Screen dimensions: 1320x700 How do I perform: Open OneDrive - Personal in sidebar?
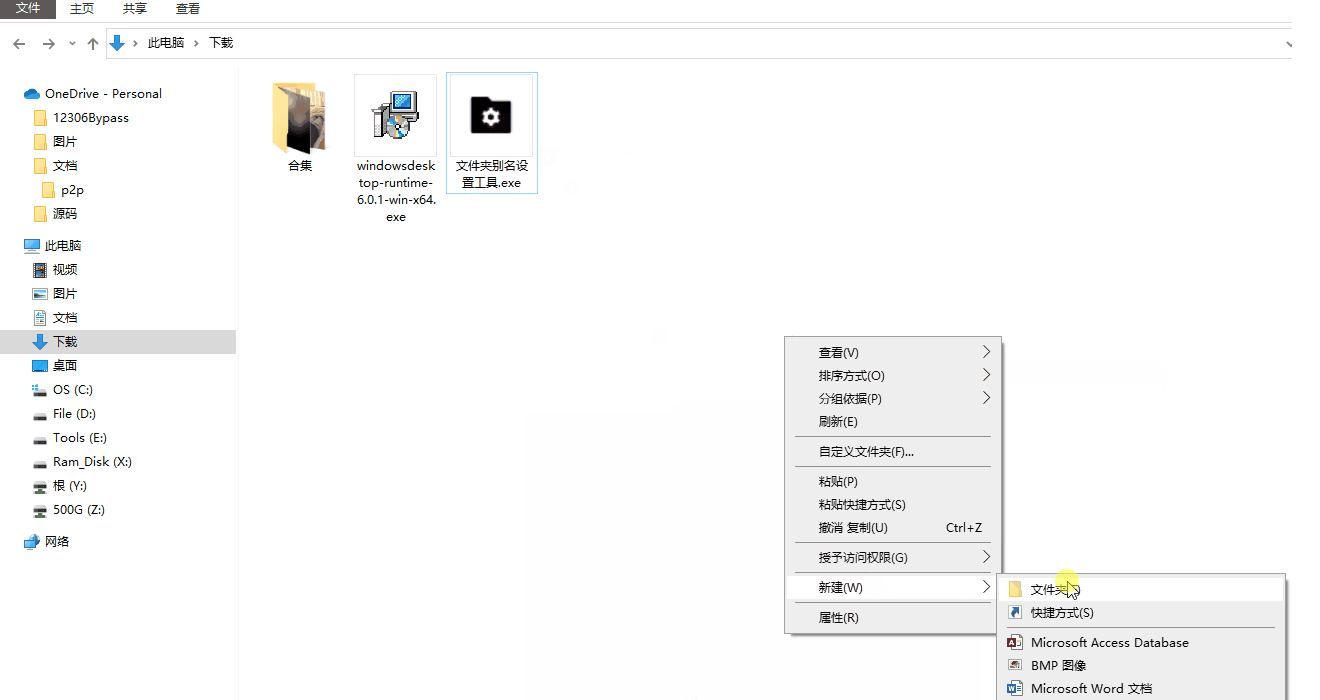pyautogui.click(x=102, y=94)
